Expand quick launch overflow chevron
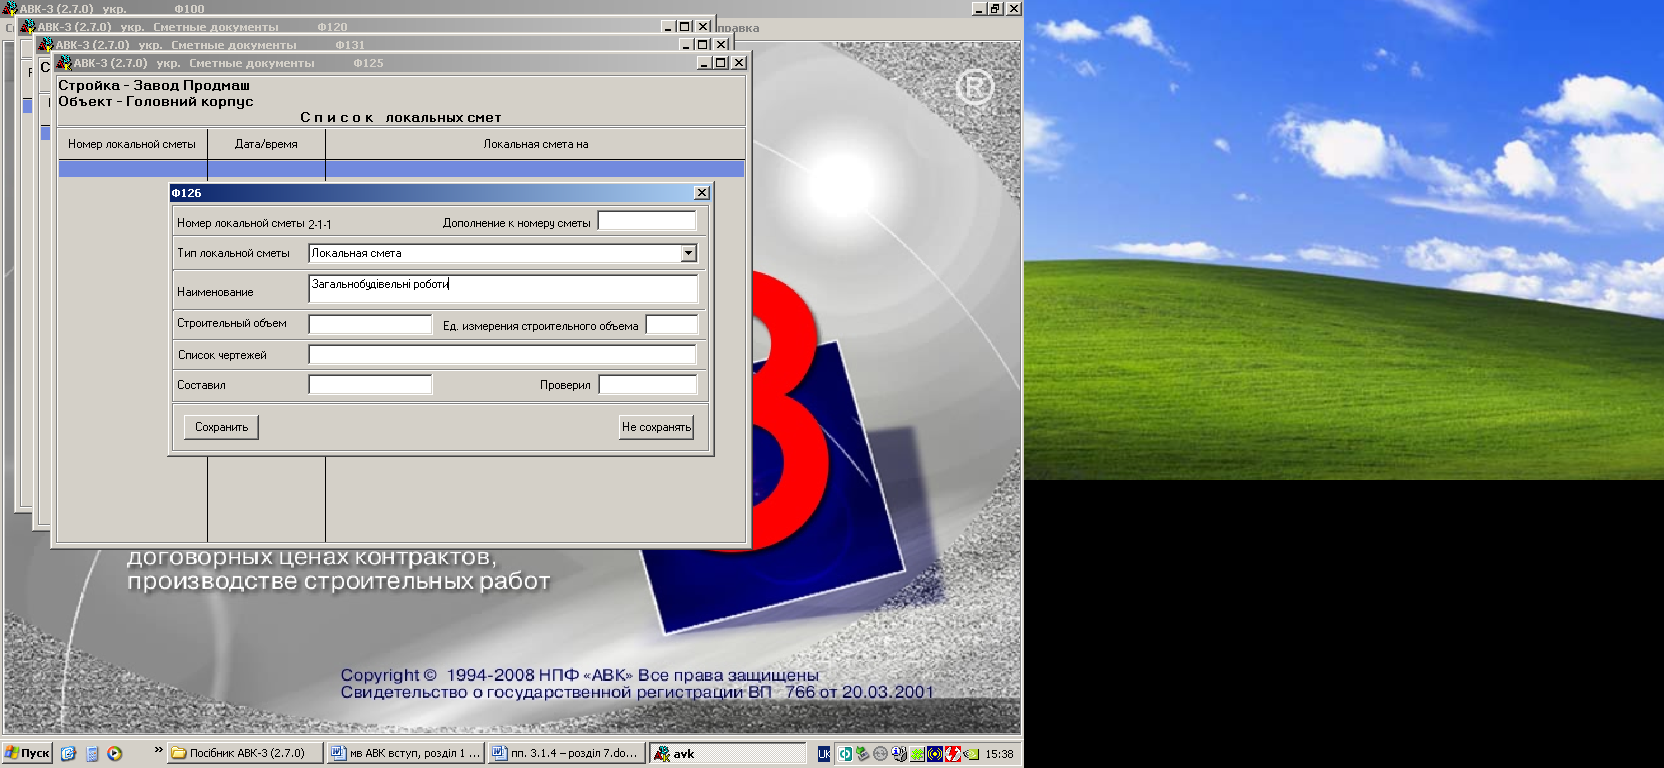The image size is (1664, 768). pyautogui.click(x=158, y=749)
